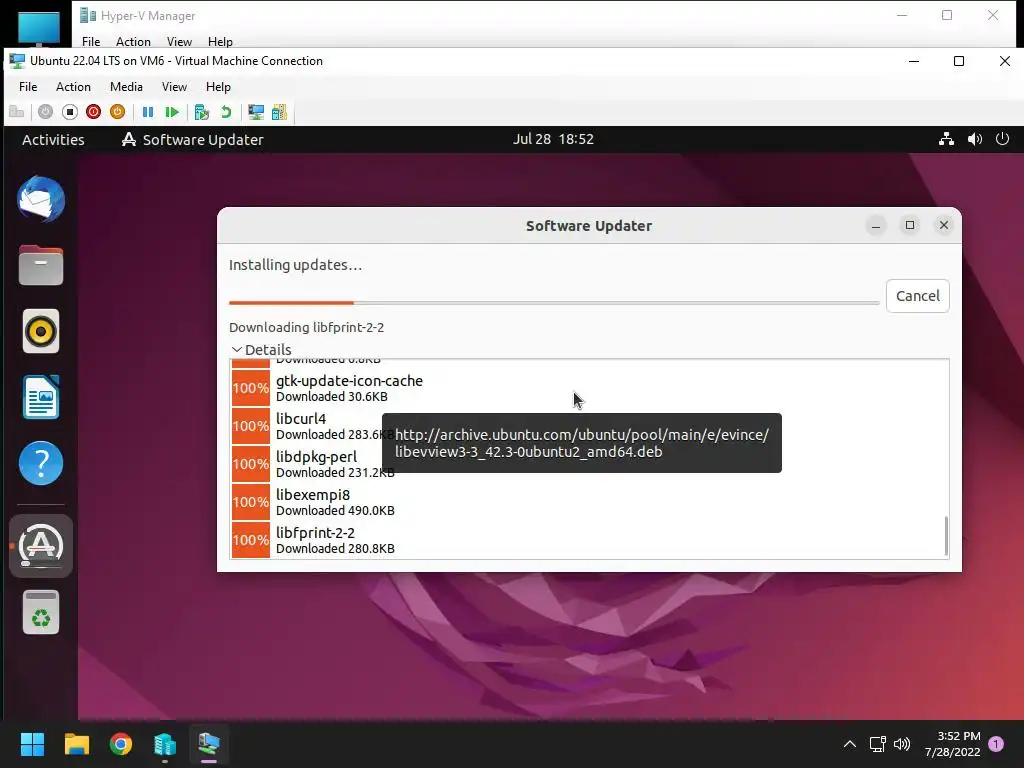Viewport: 1024px width, 768px height.
Task: Maximize the Software Updater window
Action: [x=910, y=225]
